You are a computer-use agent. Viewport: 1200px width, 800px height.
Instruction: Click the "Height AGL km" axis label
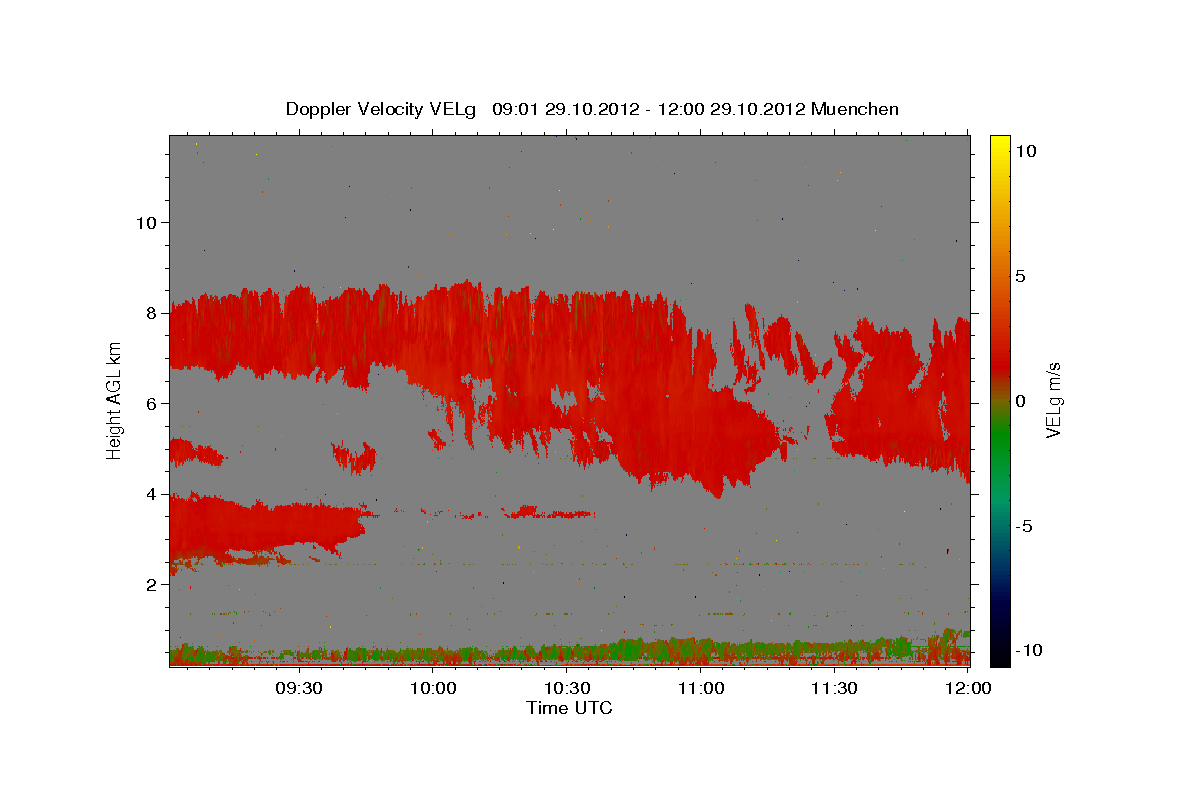(x=115, y=400)
